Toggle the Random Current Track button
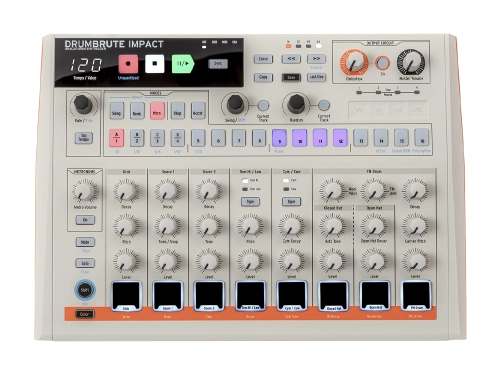Viewport: 500px width, 375px height. click(324, 105)
